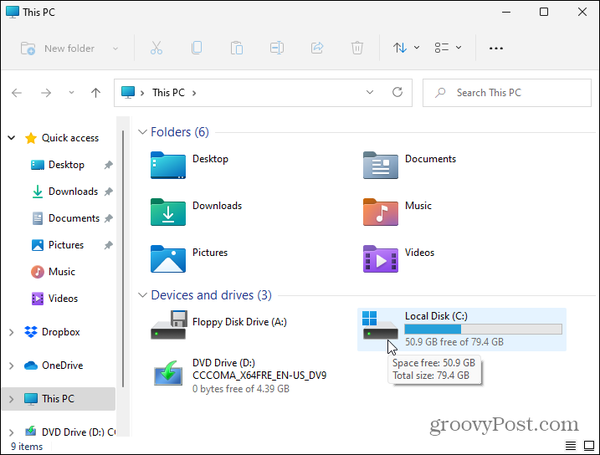The width and height of the screenshot is (600, 455).
Task: Collapse the Quick access tree node
Action: (11, 138)
